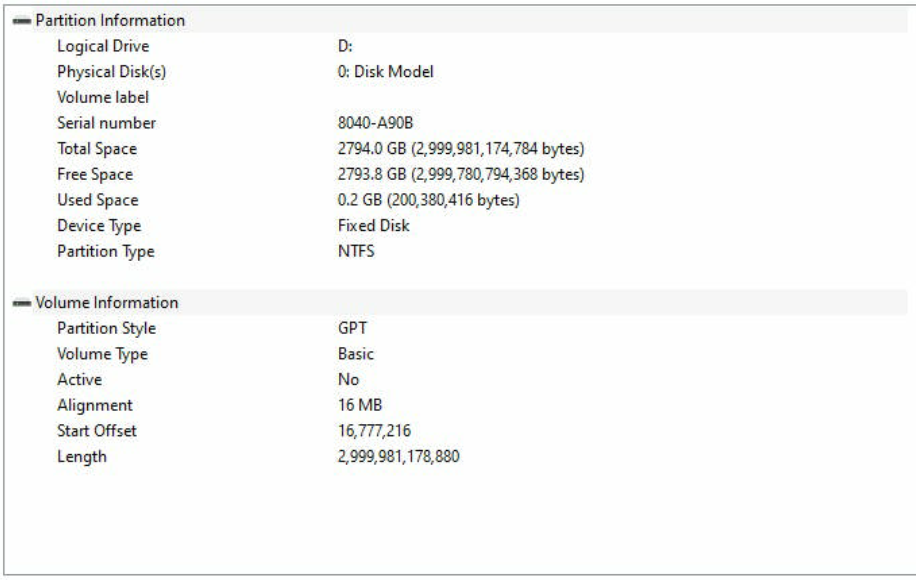Click the Physical Disk(s) label
The image size is (916, 580).
pos(112,72)
